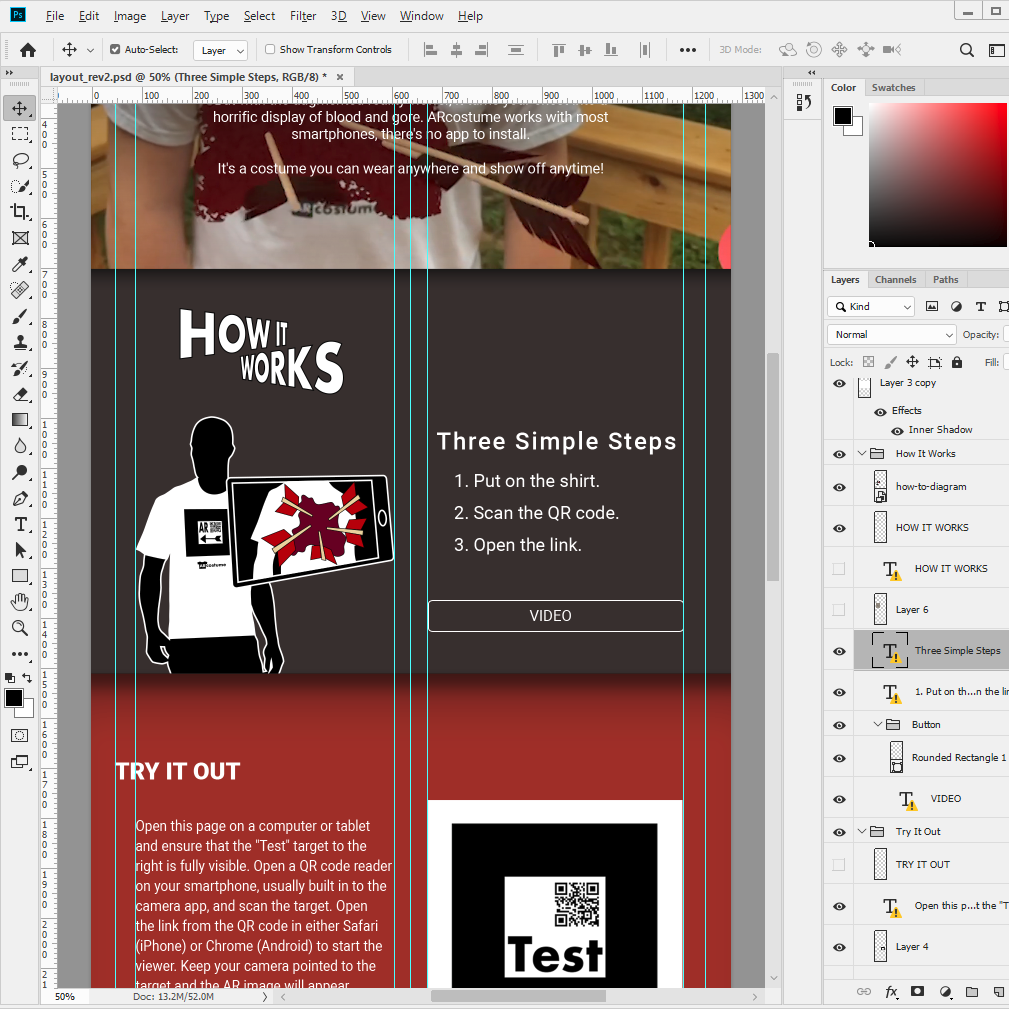Click the zoom status bar arrow
Screen dimensions: 1009x1009
pos(264,997)
